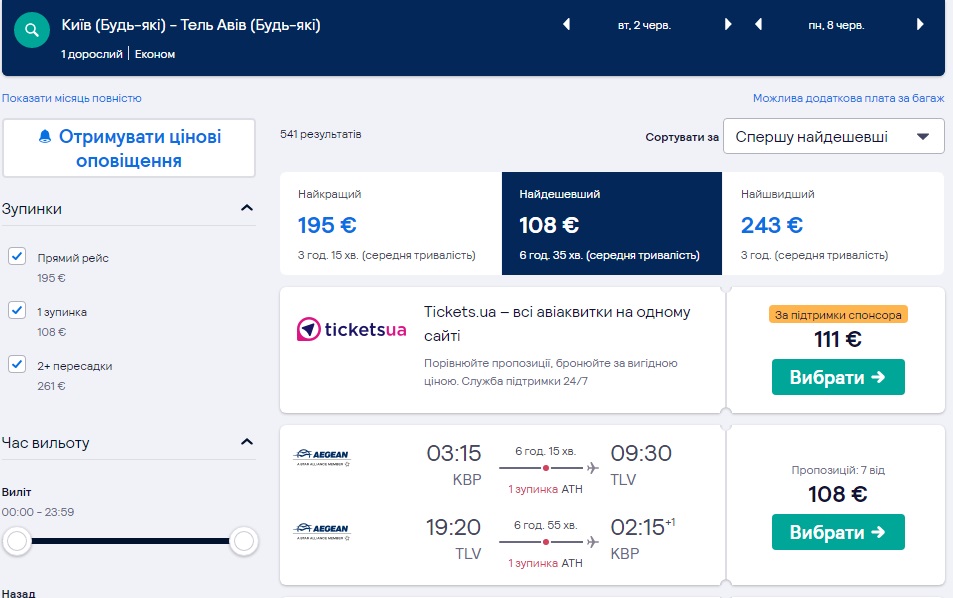Open Показати місяць повністю link
The image size is (953, 598).
(72, 98)
